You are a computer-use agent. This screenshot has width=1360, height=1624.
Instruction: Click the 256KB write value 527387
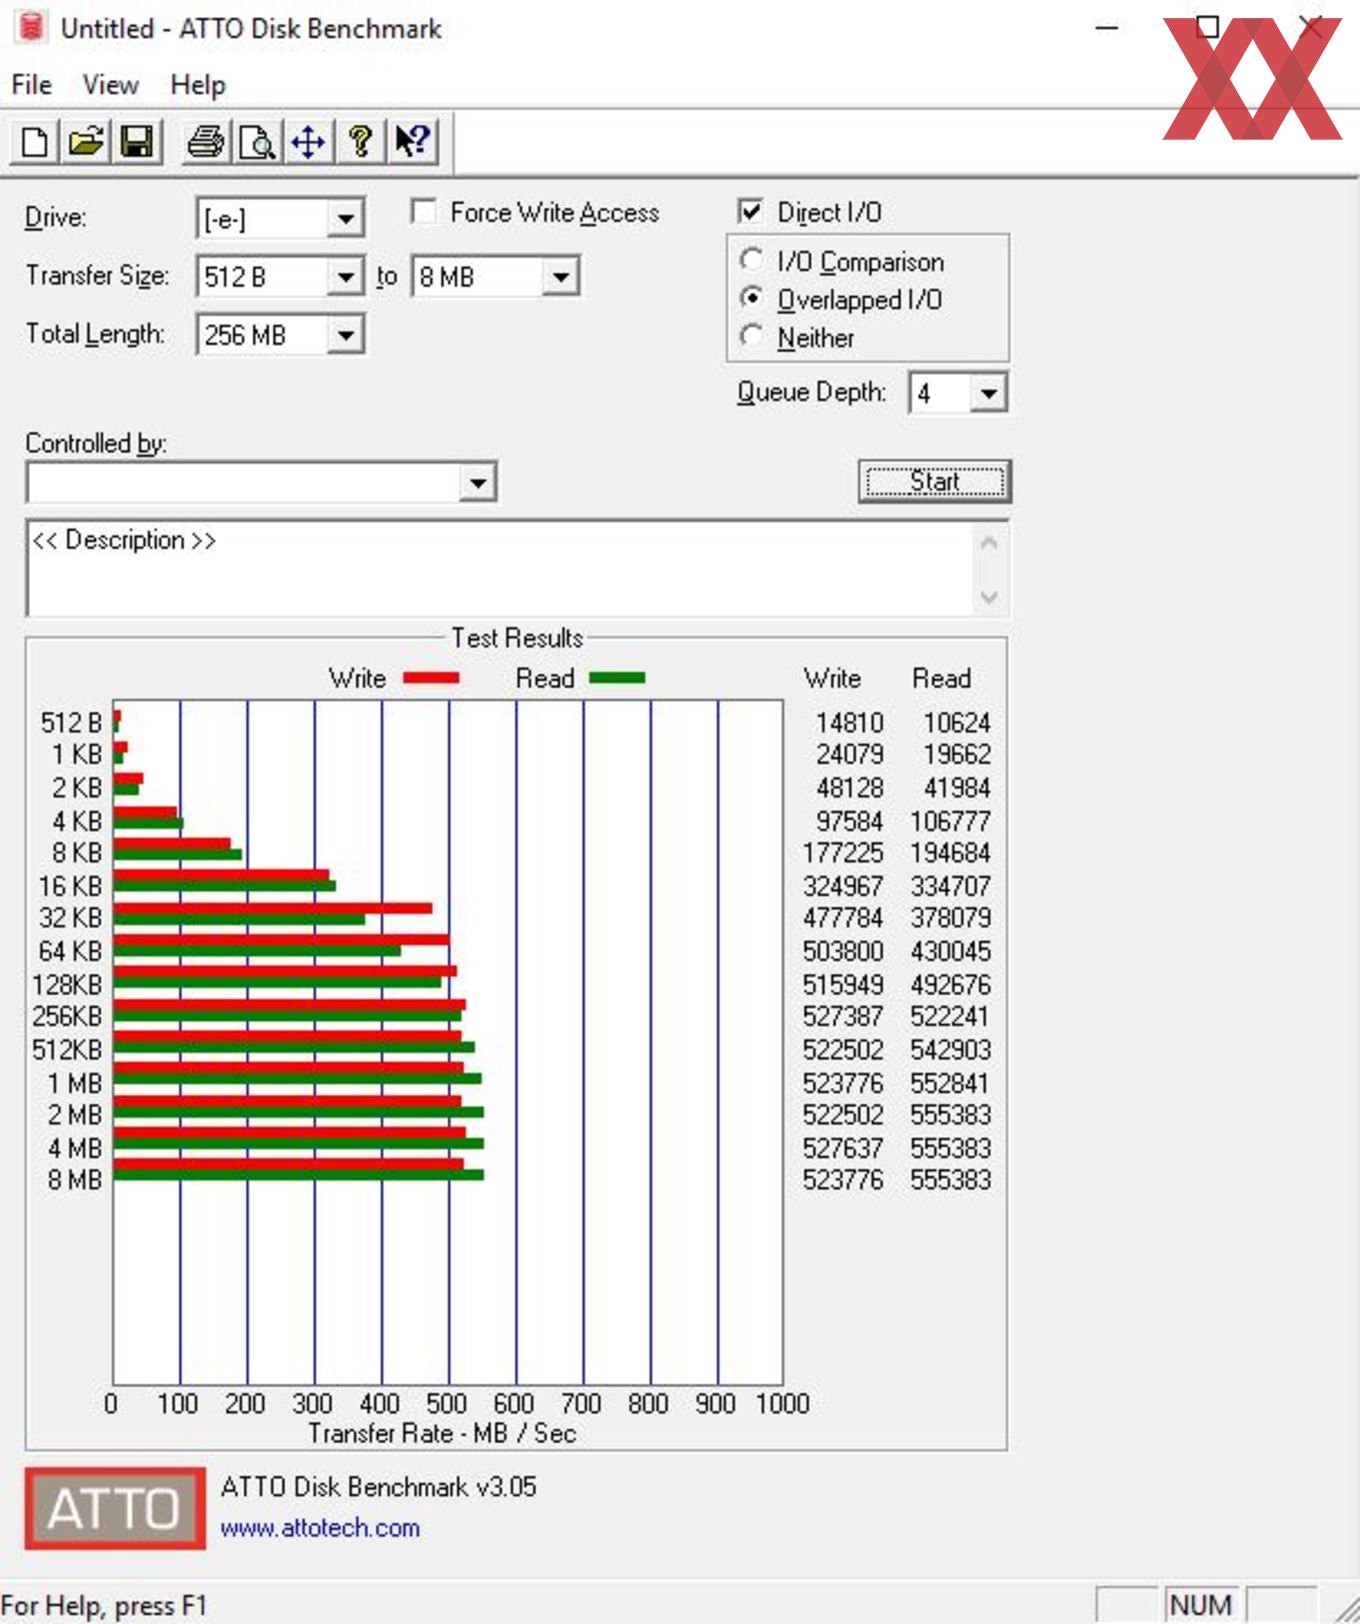pos(843,1017)
